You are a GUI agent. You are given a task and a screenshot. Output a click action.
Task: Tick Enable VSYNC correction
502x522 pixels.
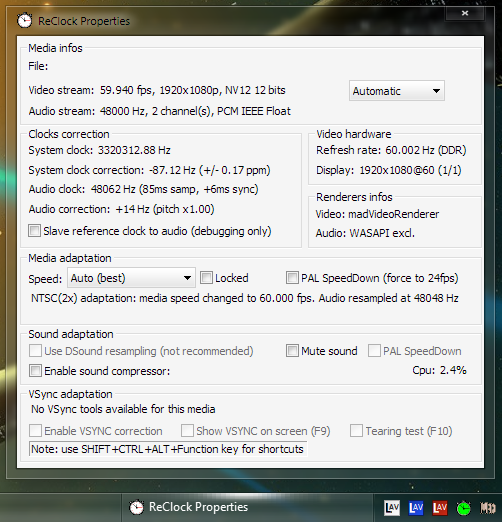tap(35, 431)
